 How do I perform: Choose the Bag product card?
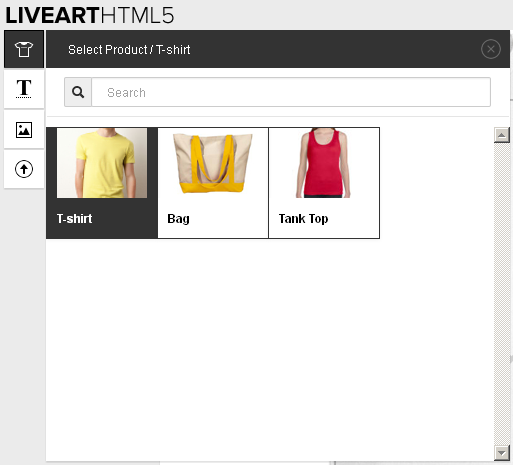pyautogui.click(x=213, y=183)
